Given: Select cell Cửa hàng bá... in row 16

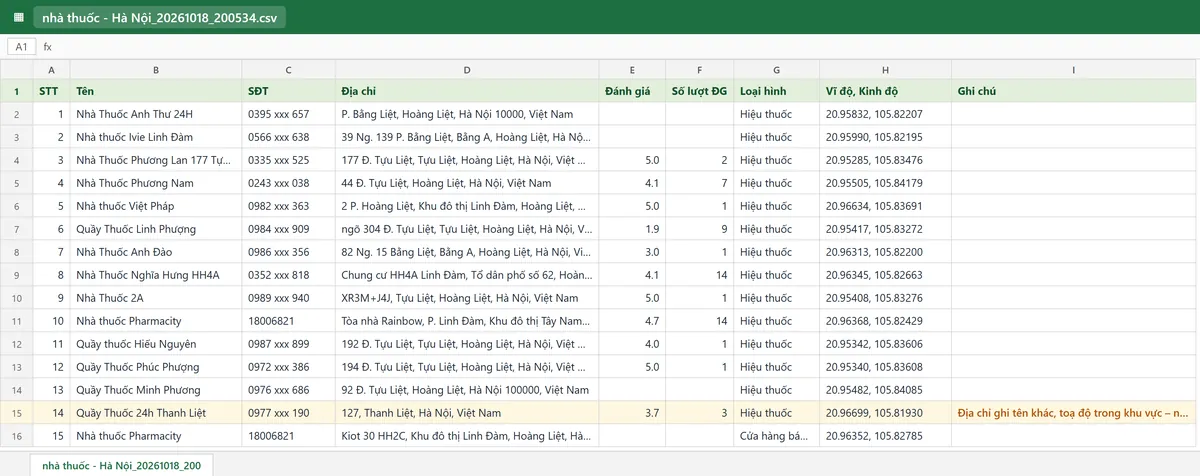Looking at the screenshot, I should [x=777, y=436].
